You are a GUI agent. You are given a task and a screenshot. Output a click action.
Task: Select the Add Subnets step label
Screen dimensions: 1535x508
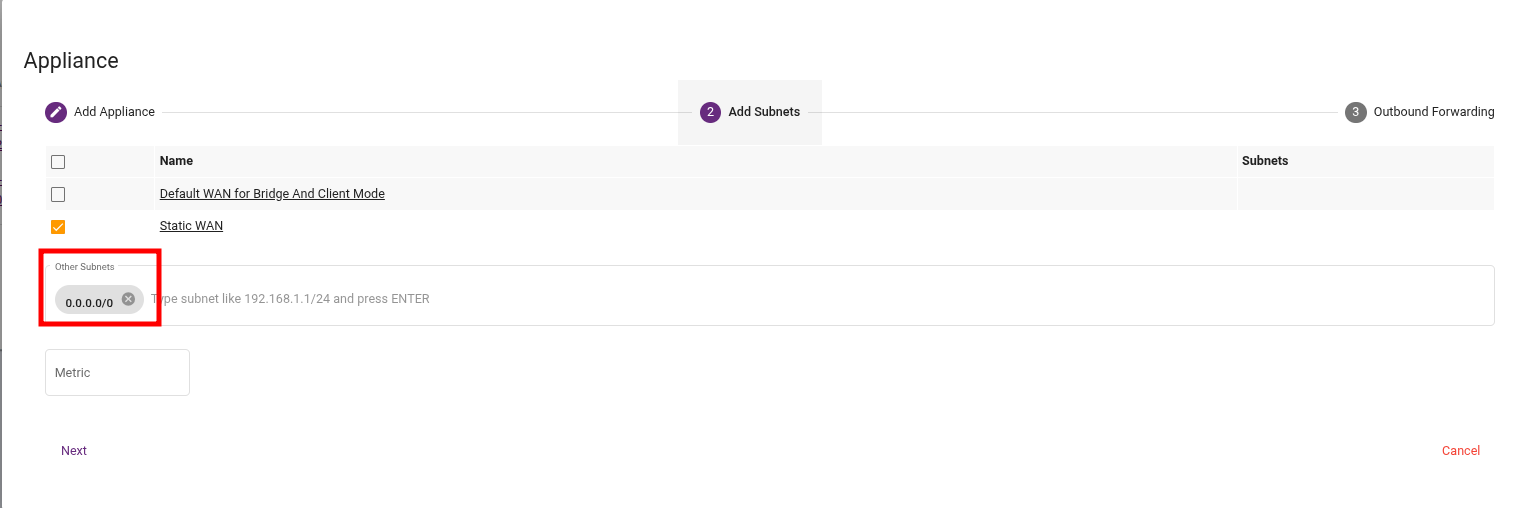tap(764, 112)
